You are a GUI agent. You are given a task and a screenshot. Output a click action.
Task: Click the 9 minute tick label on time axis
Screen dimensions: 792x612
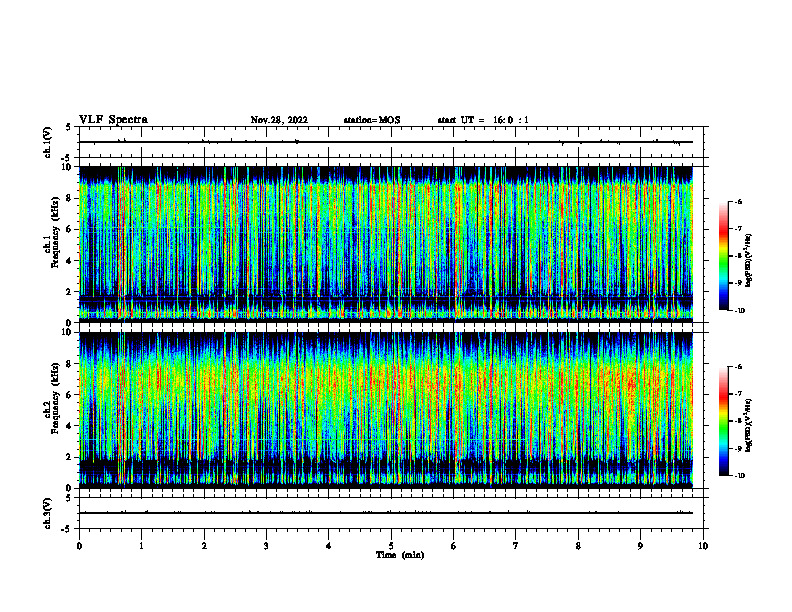pos(640,546)
